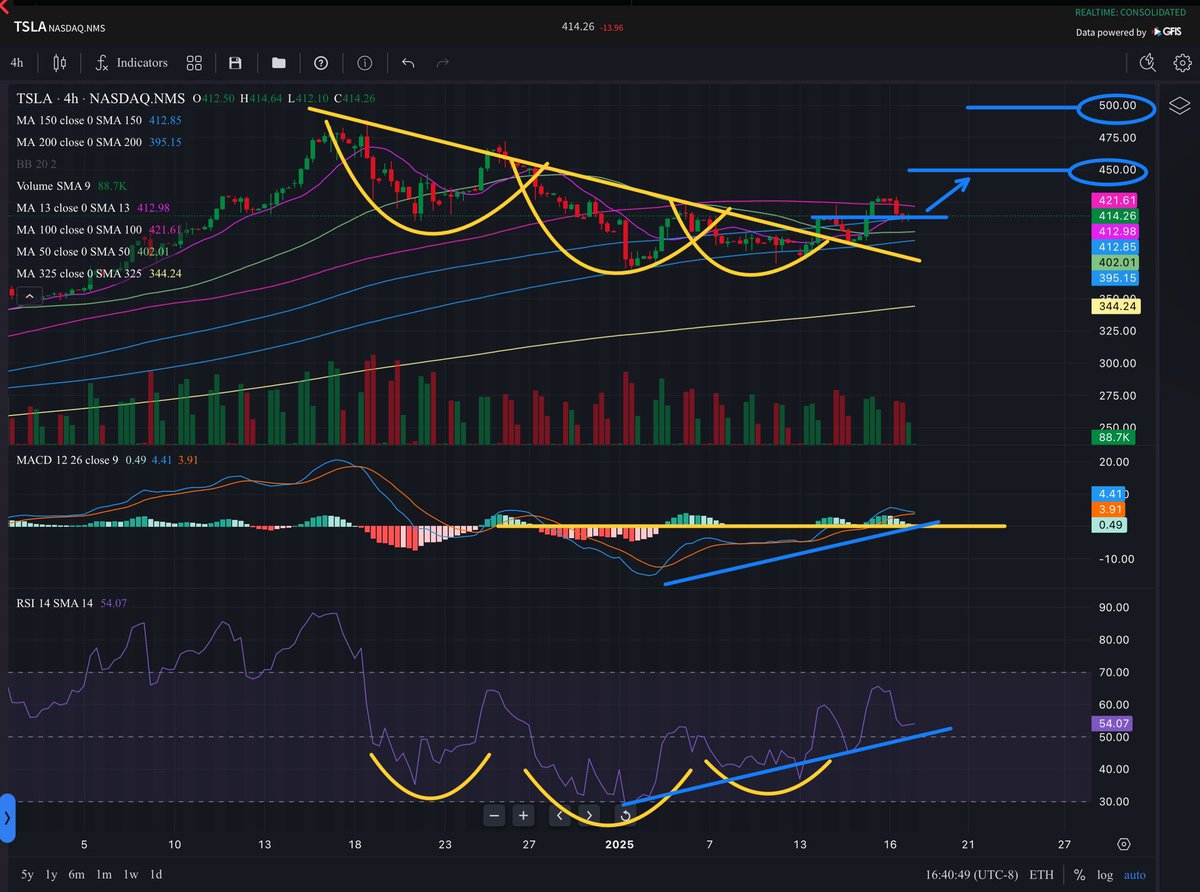Open the Indicators fx icon menu
The image size is (1200, 892).
point(101,63)
